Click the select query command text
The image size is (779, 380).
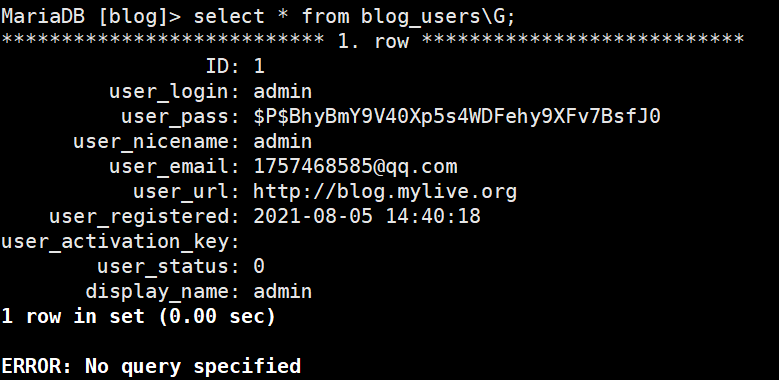click(x=355, y=16)
